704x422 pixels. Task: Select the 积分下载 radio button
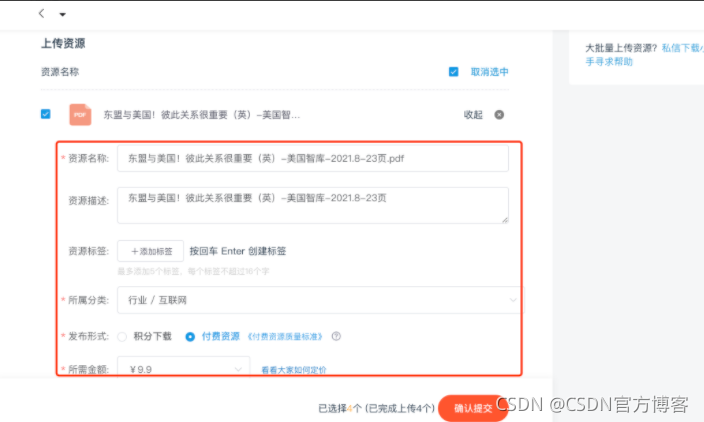coord(122,337)
